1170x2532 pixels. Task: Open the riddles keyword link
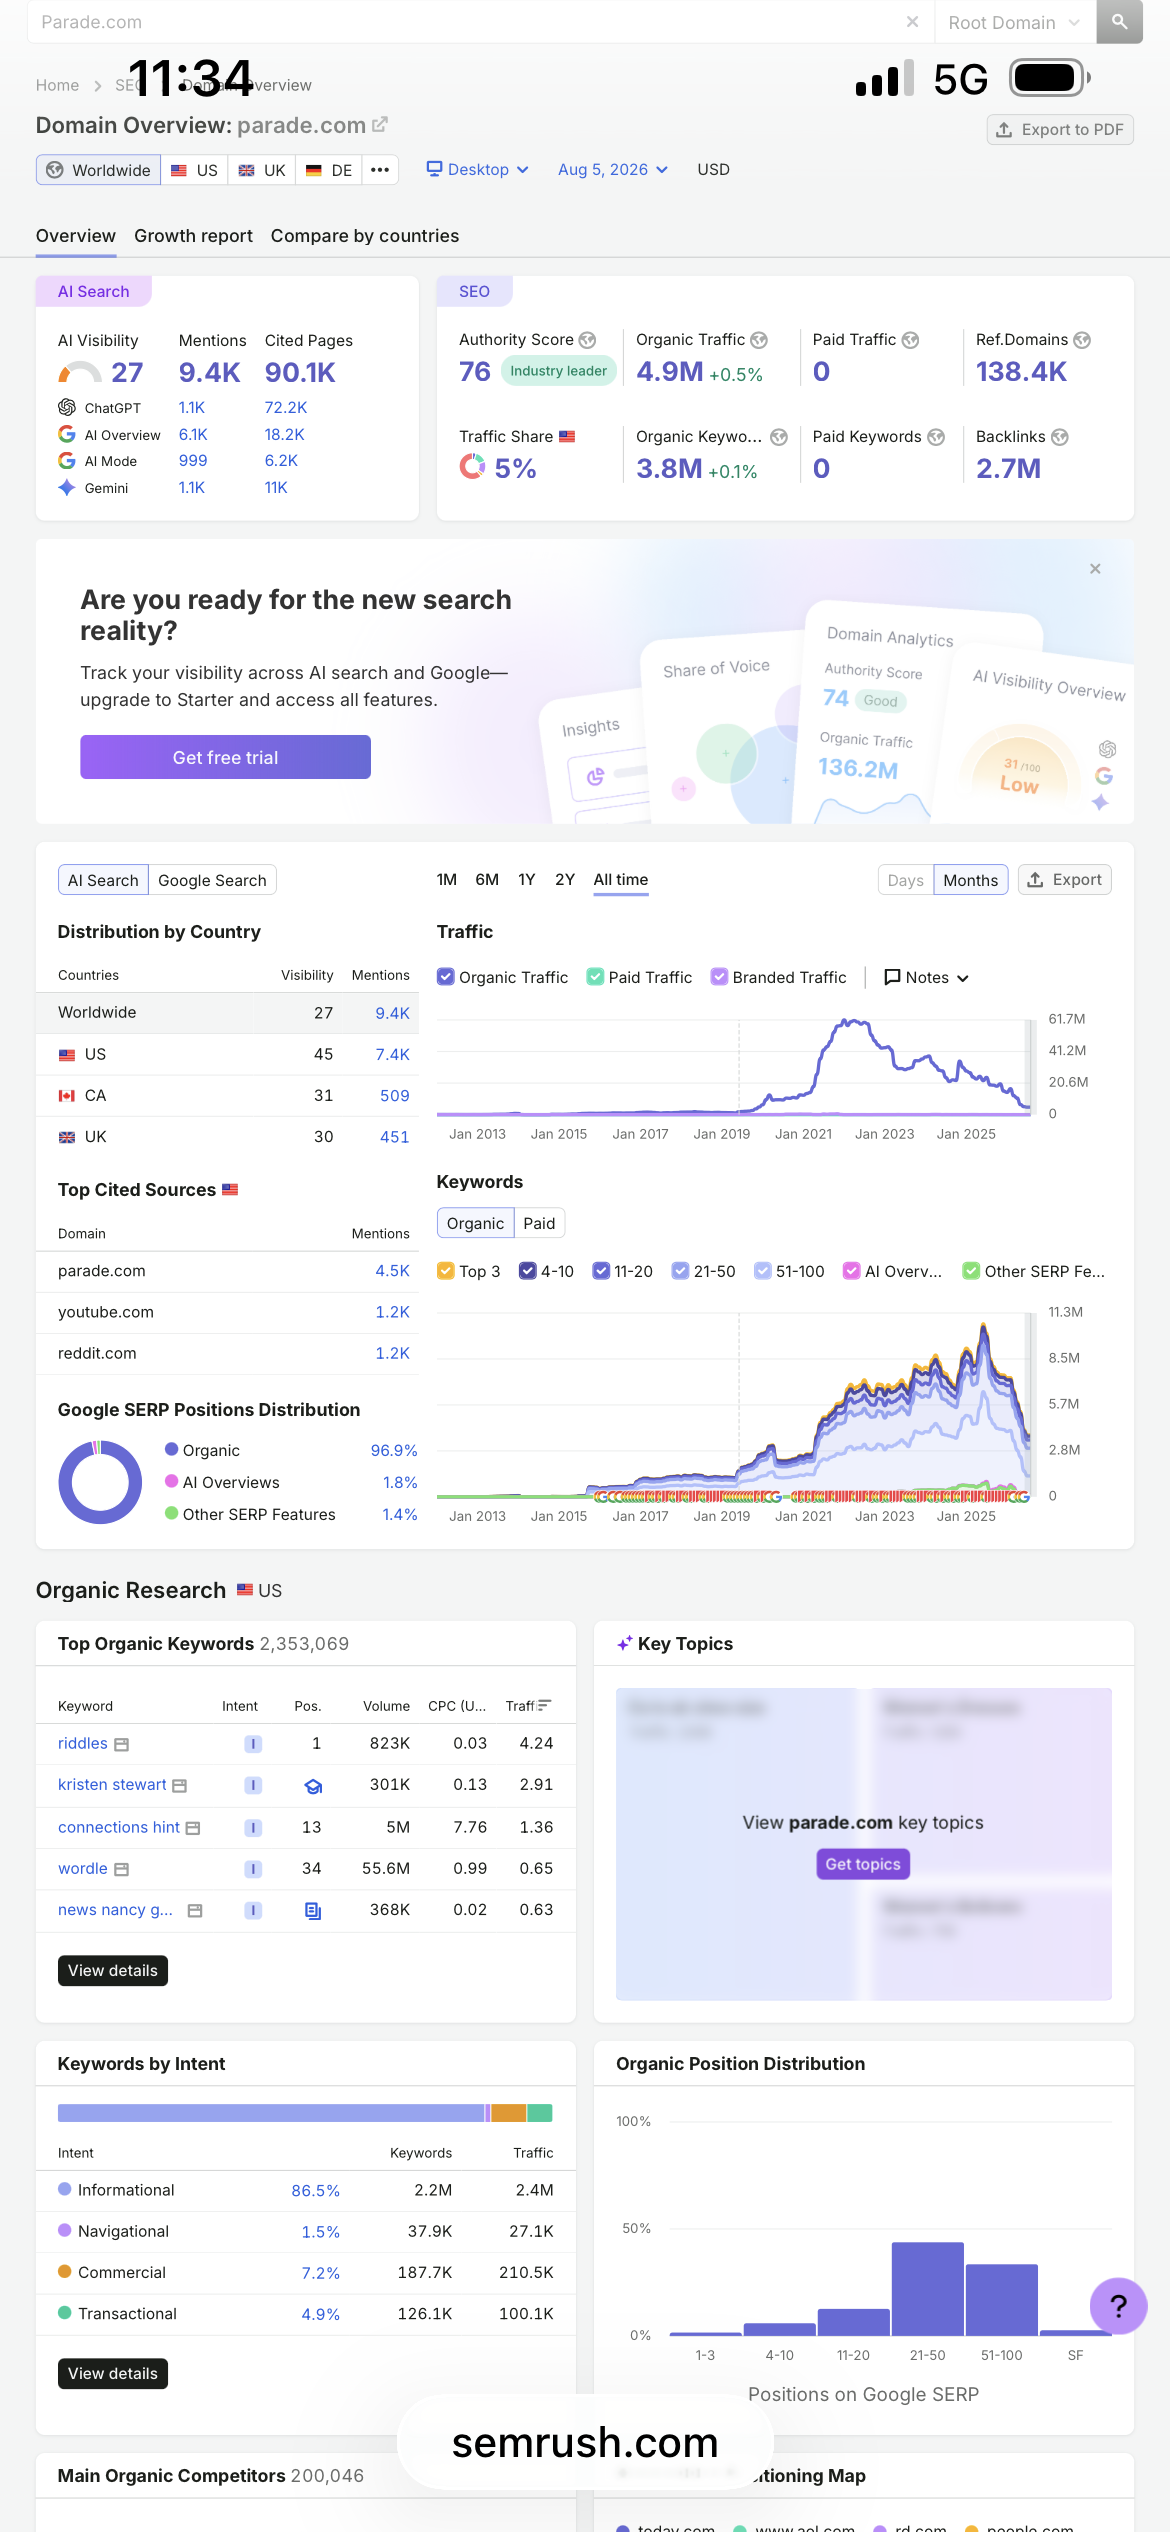83,1744
